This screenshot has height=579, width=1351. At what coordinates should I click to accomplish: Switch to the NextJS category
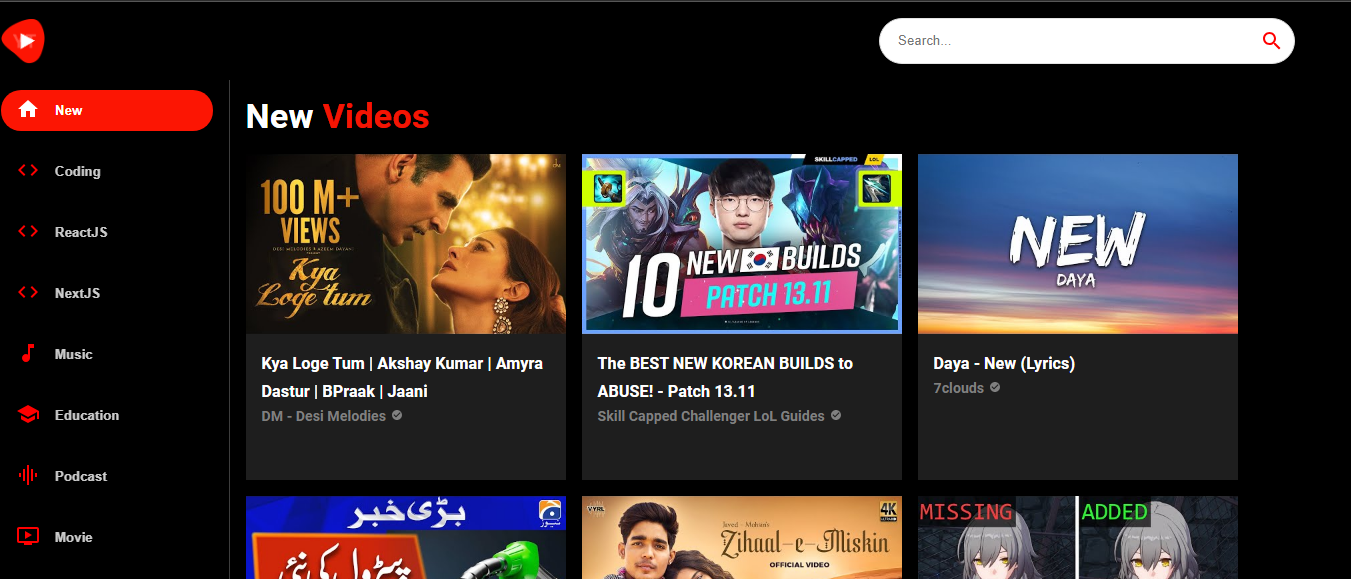tap(107, 293)
